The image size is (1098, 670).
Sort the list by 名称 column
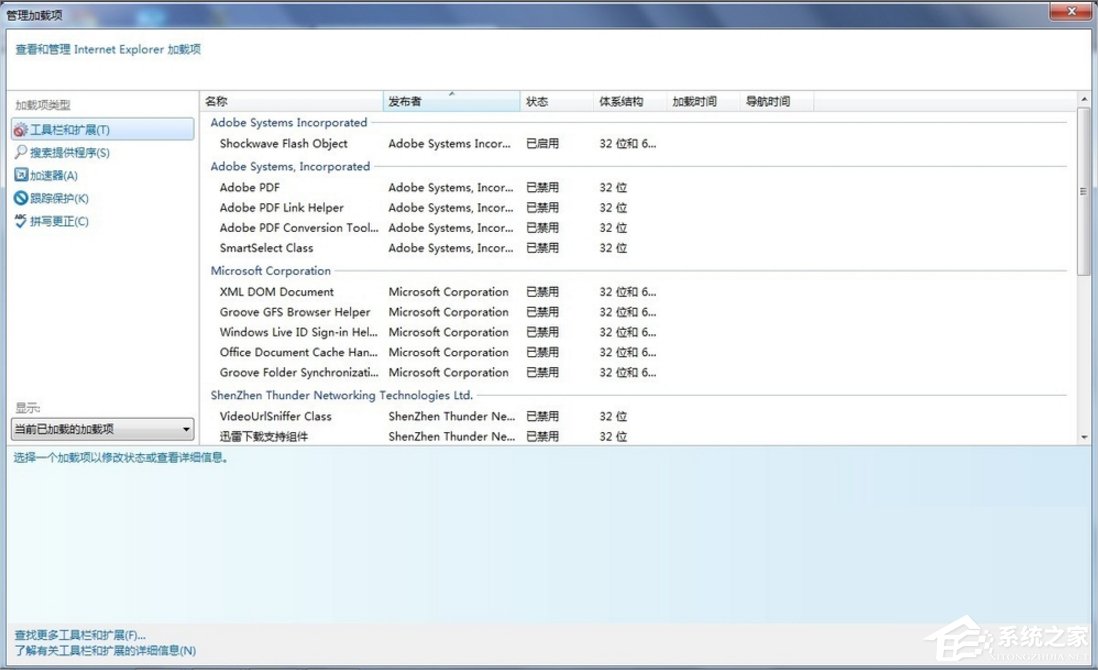[x=215, y=100]
